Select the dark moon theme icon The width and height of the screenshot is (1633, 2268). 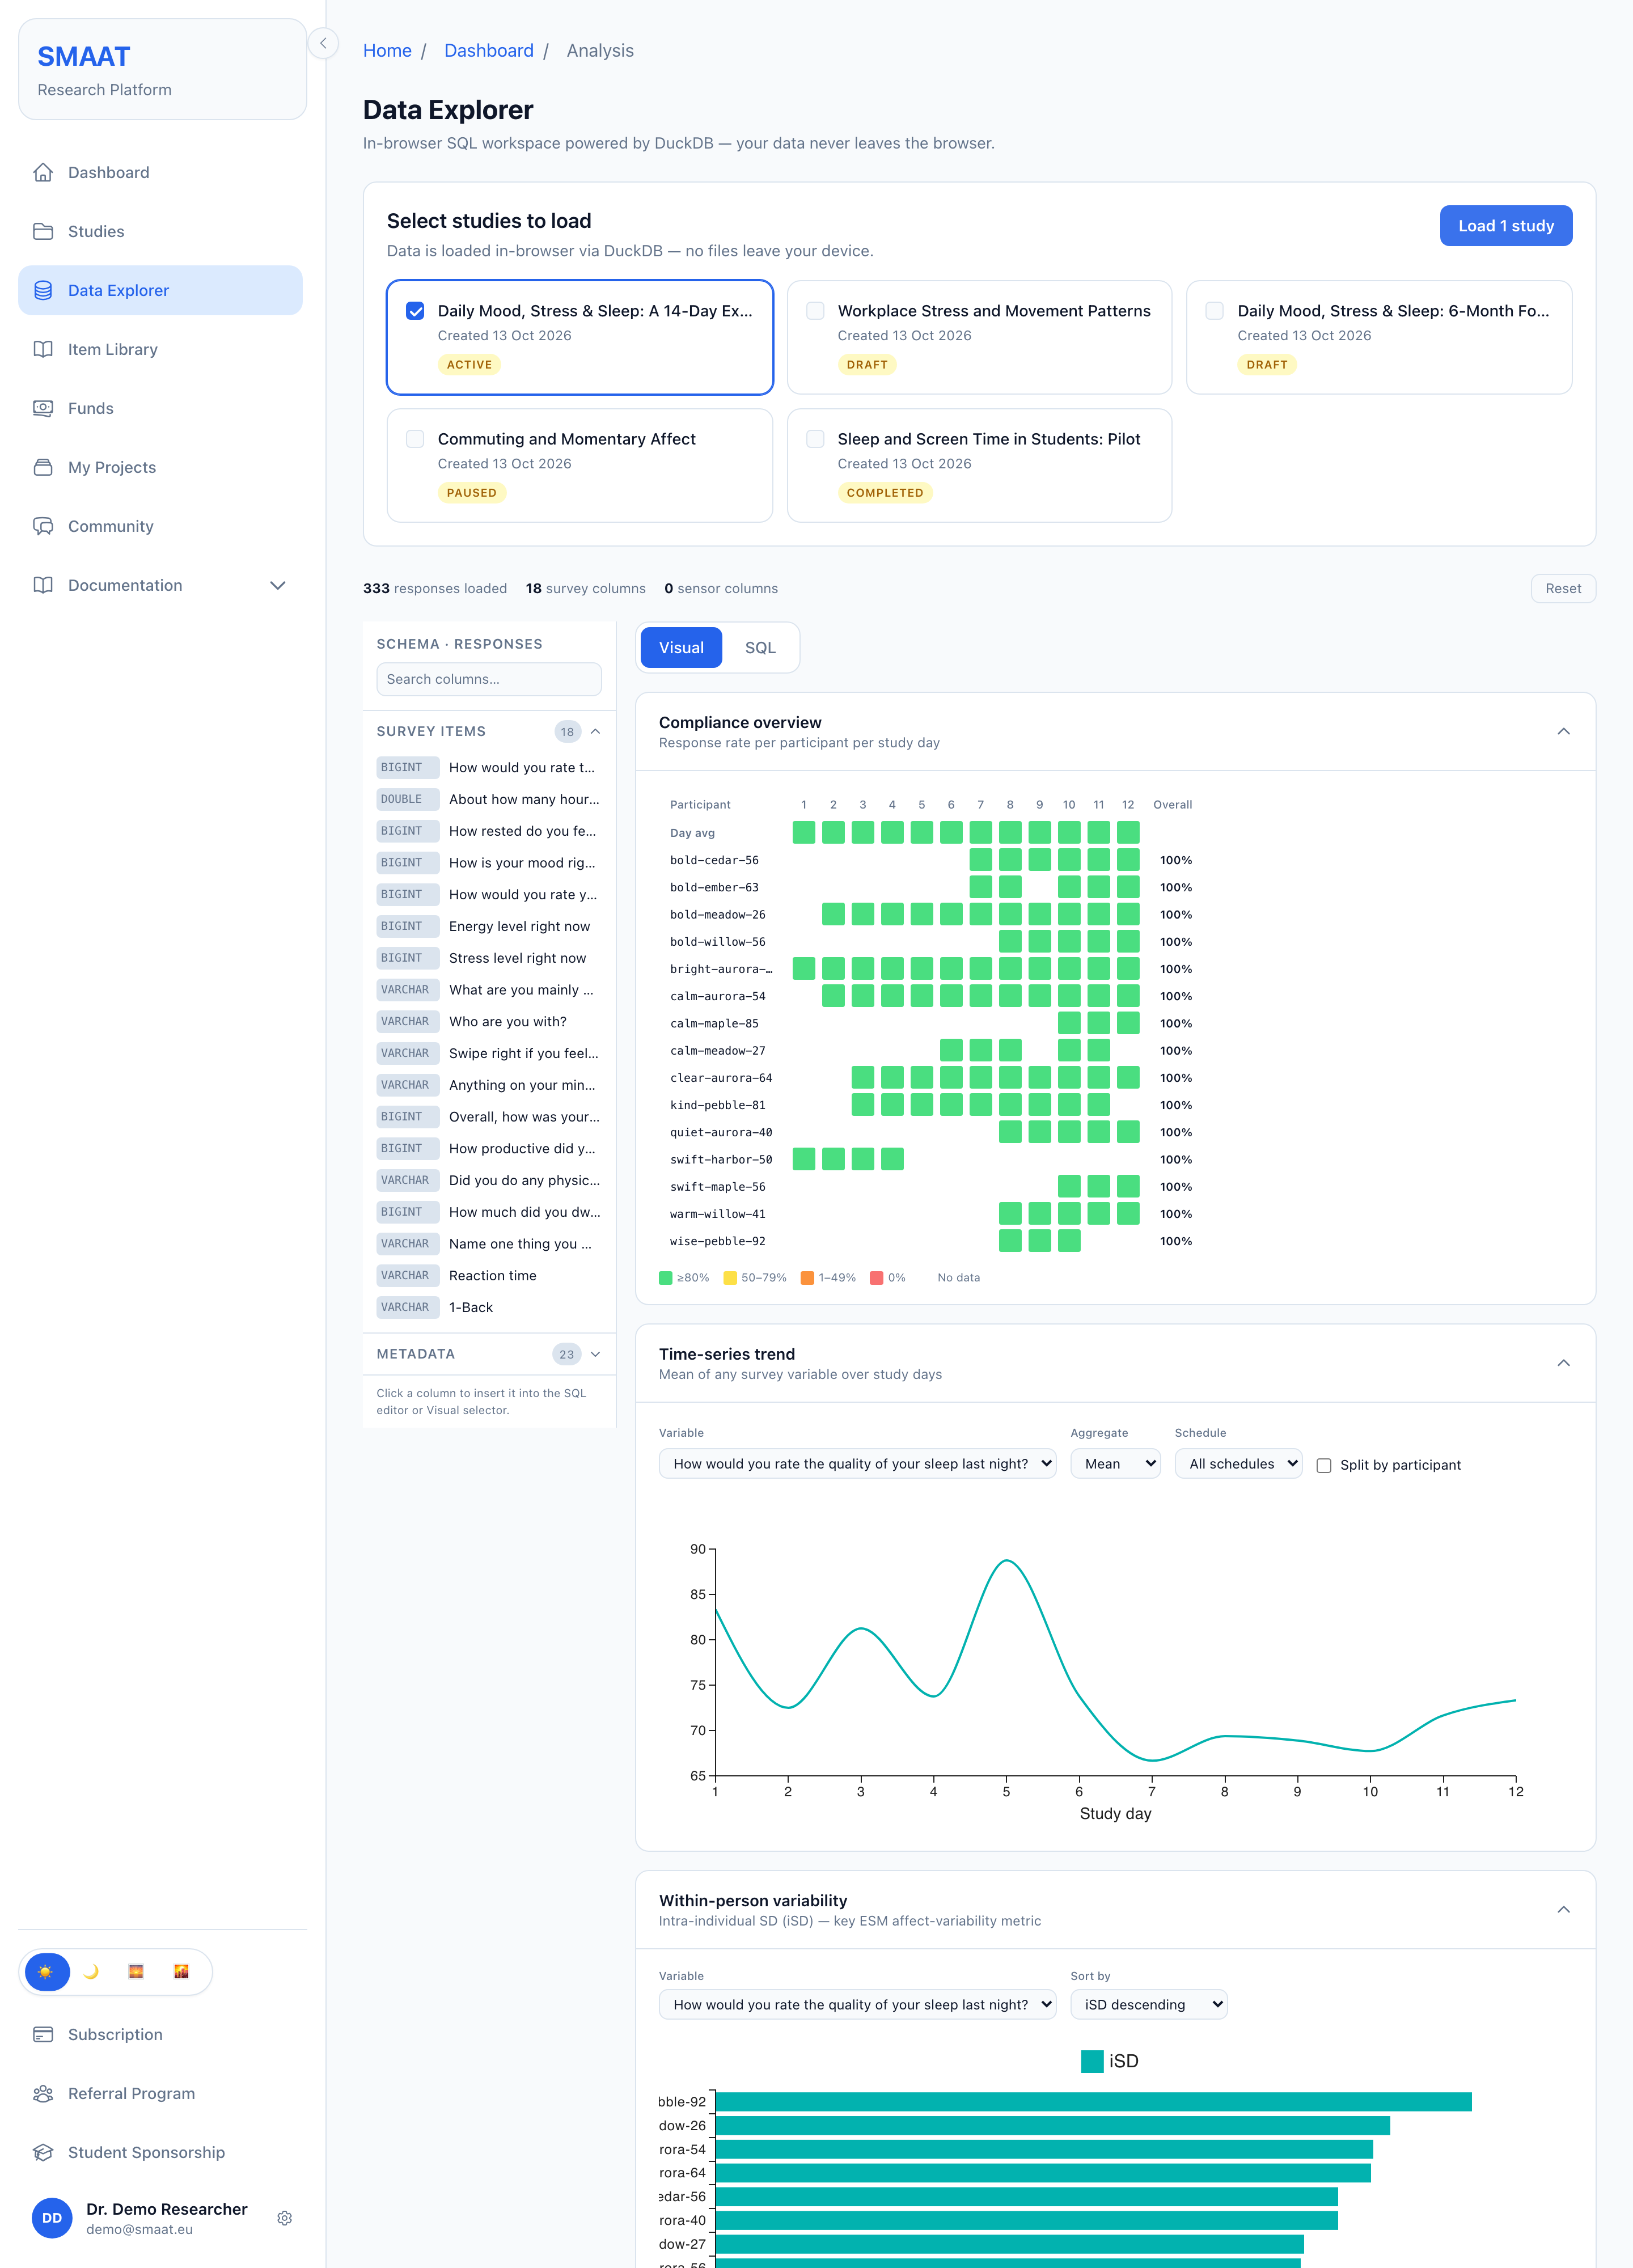[x=91, y=1971]
